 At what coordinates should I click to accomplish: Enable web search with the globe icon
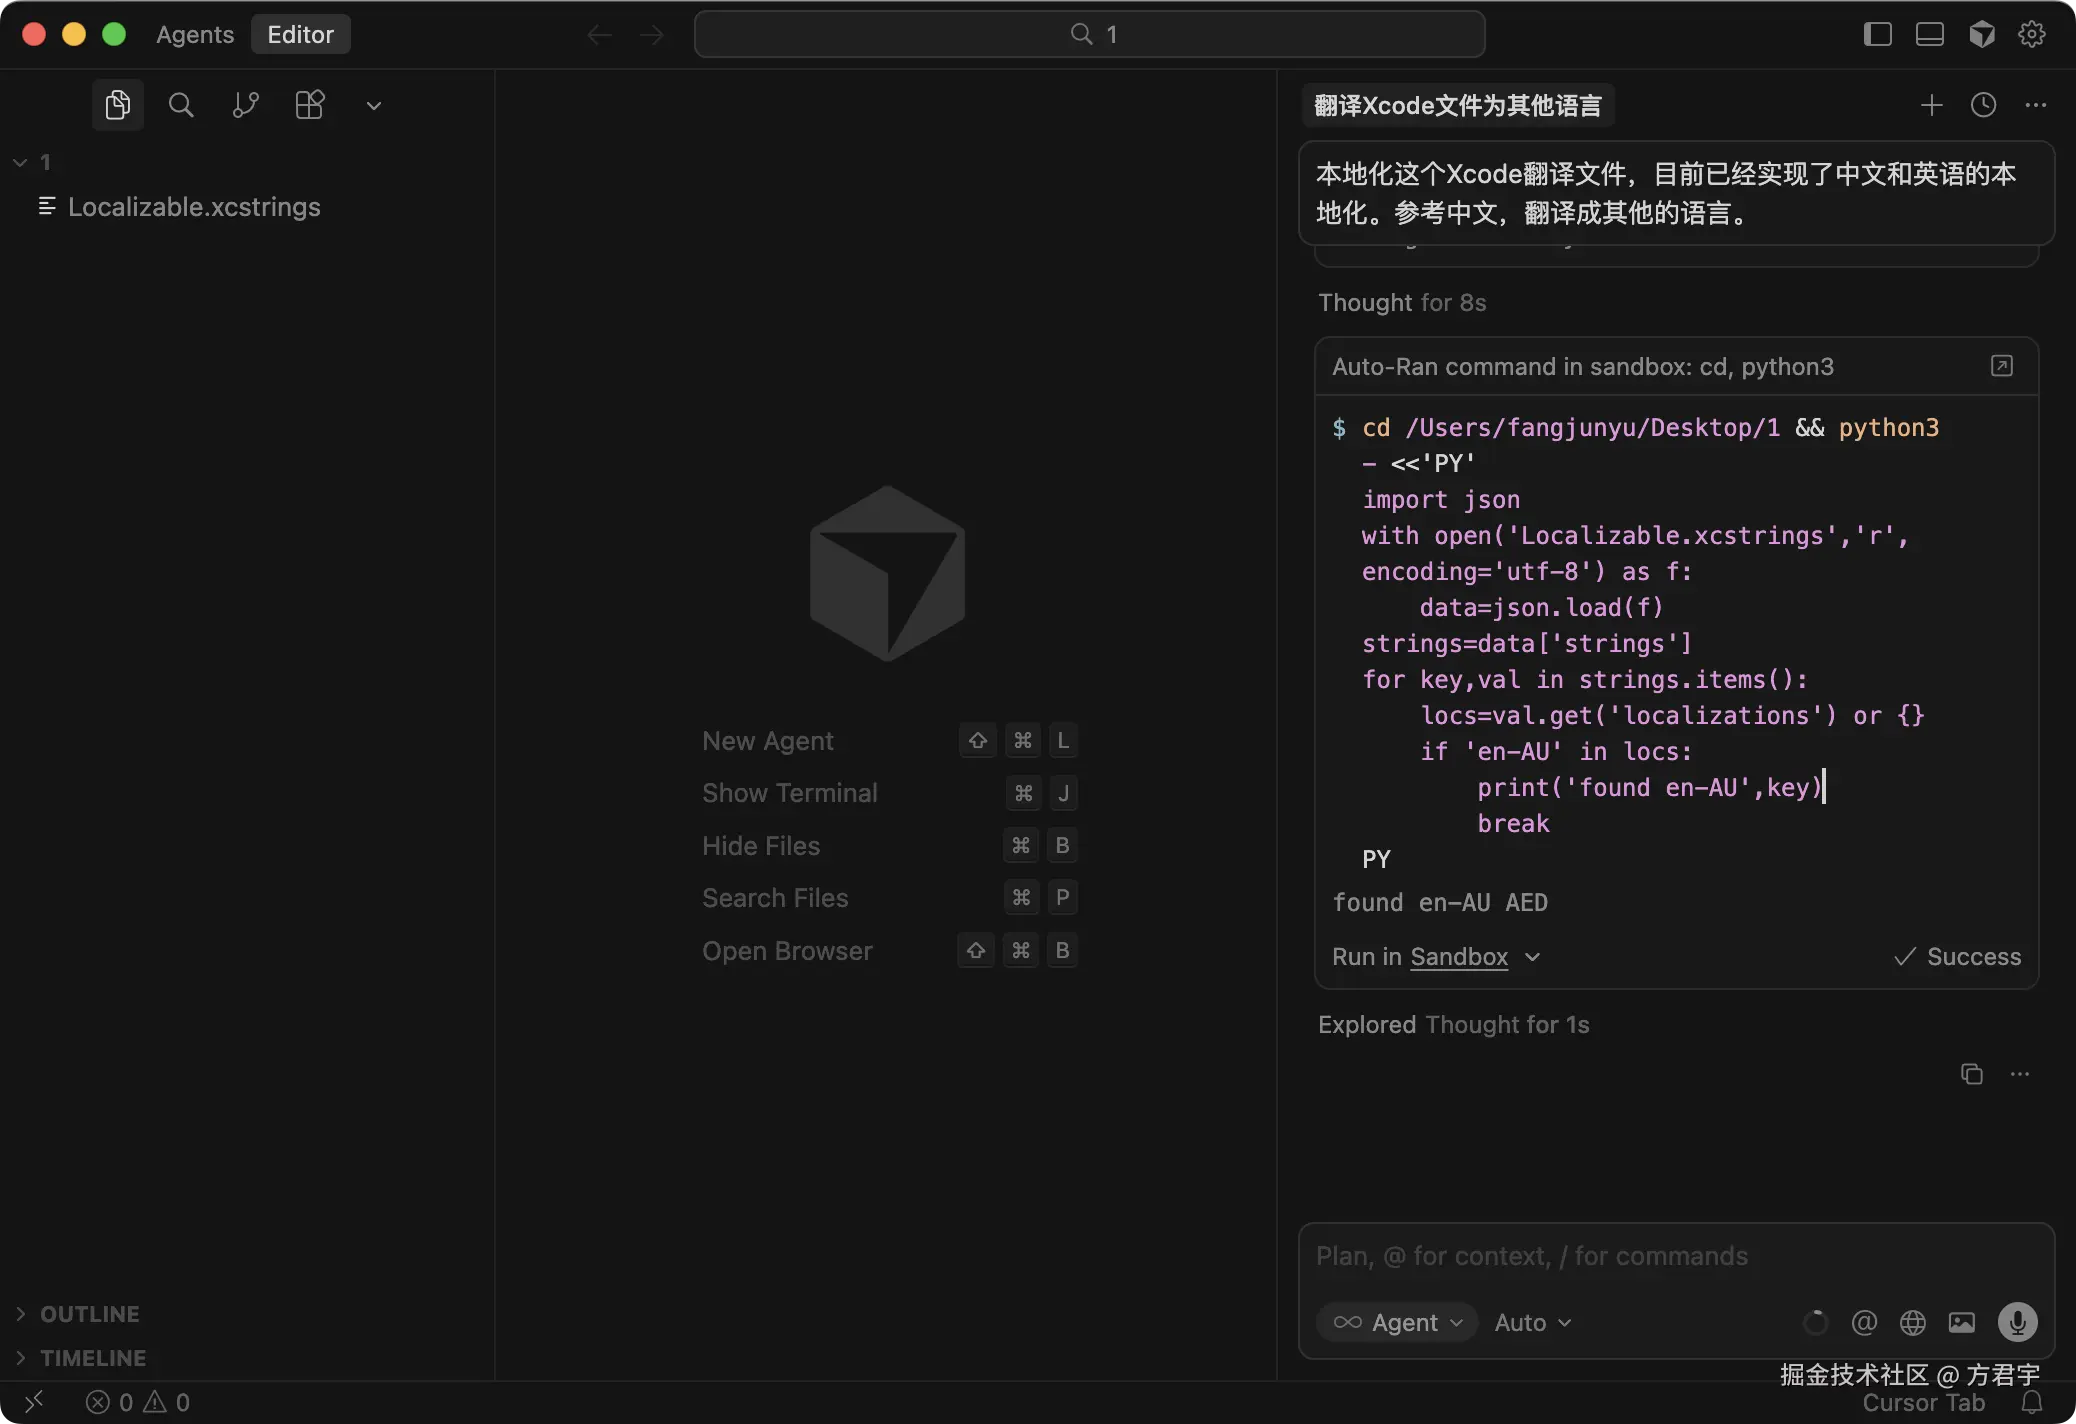tap(1912, 1322)
